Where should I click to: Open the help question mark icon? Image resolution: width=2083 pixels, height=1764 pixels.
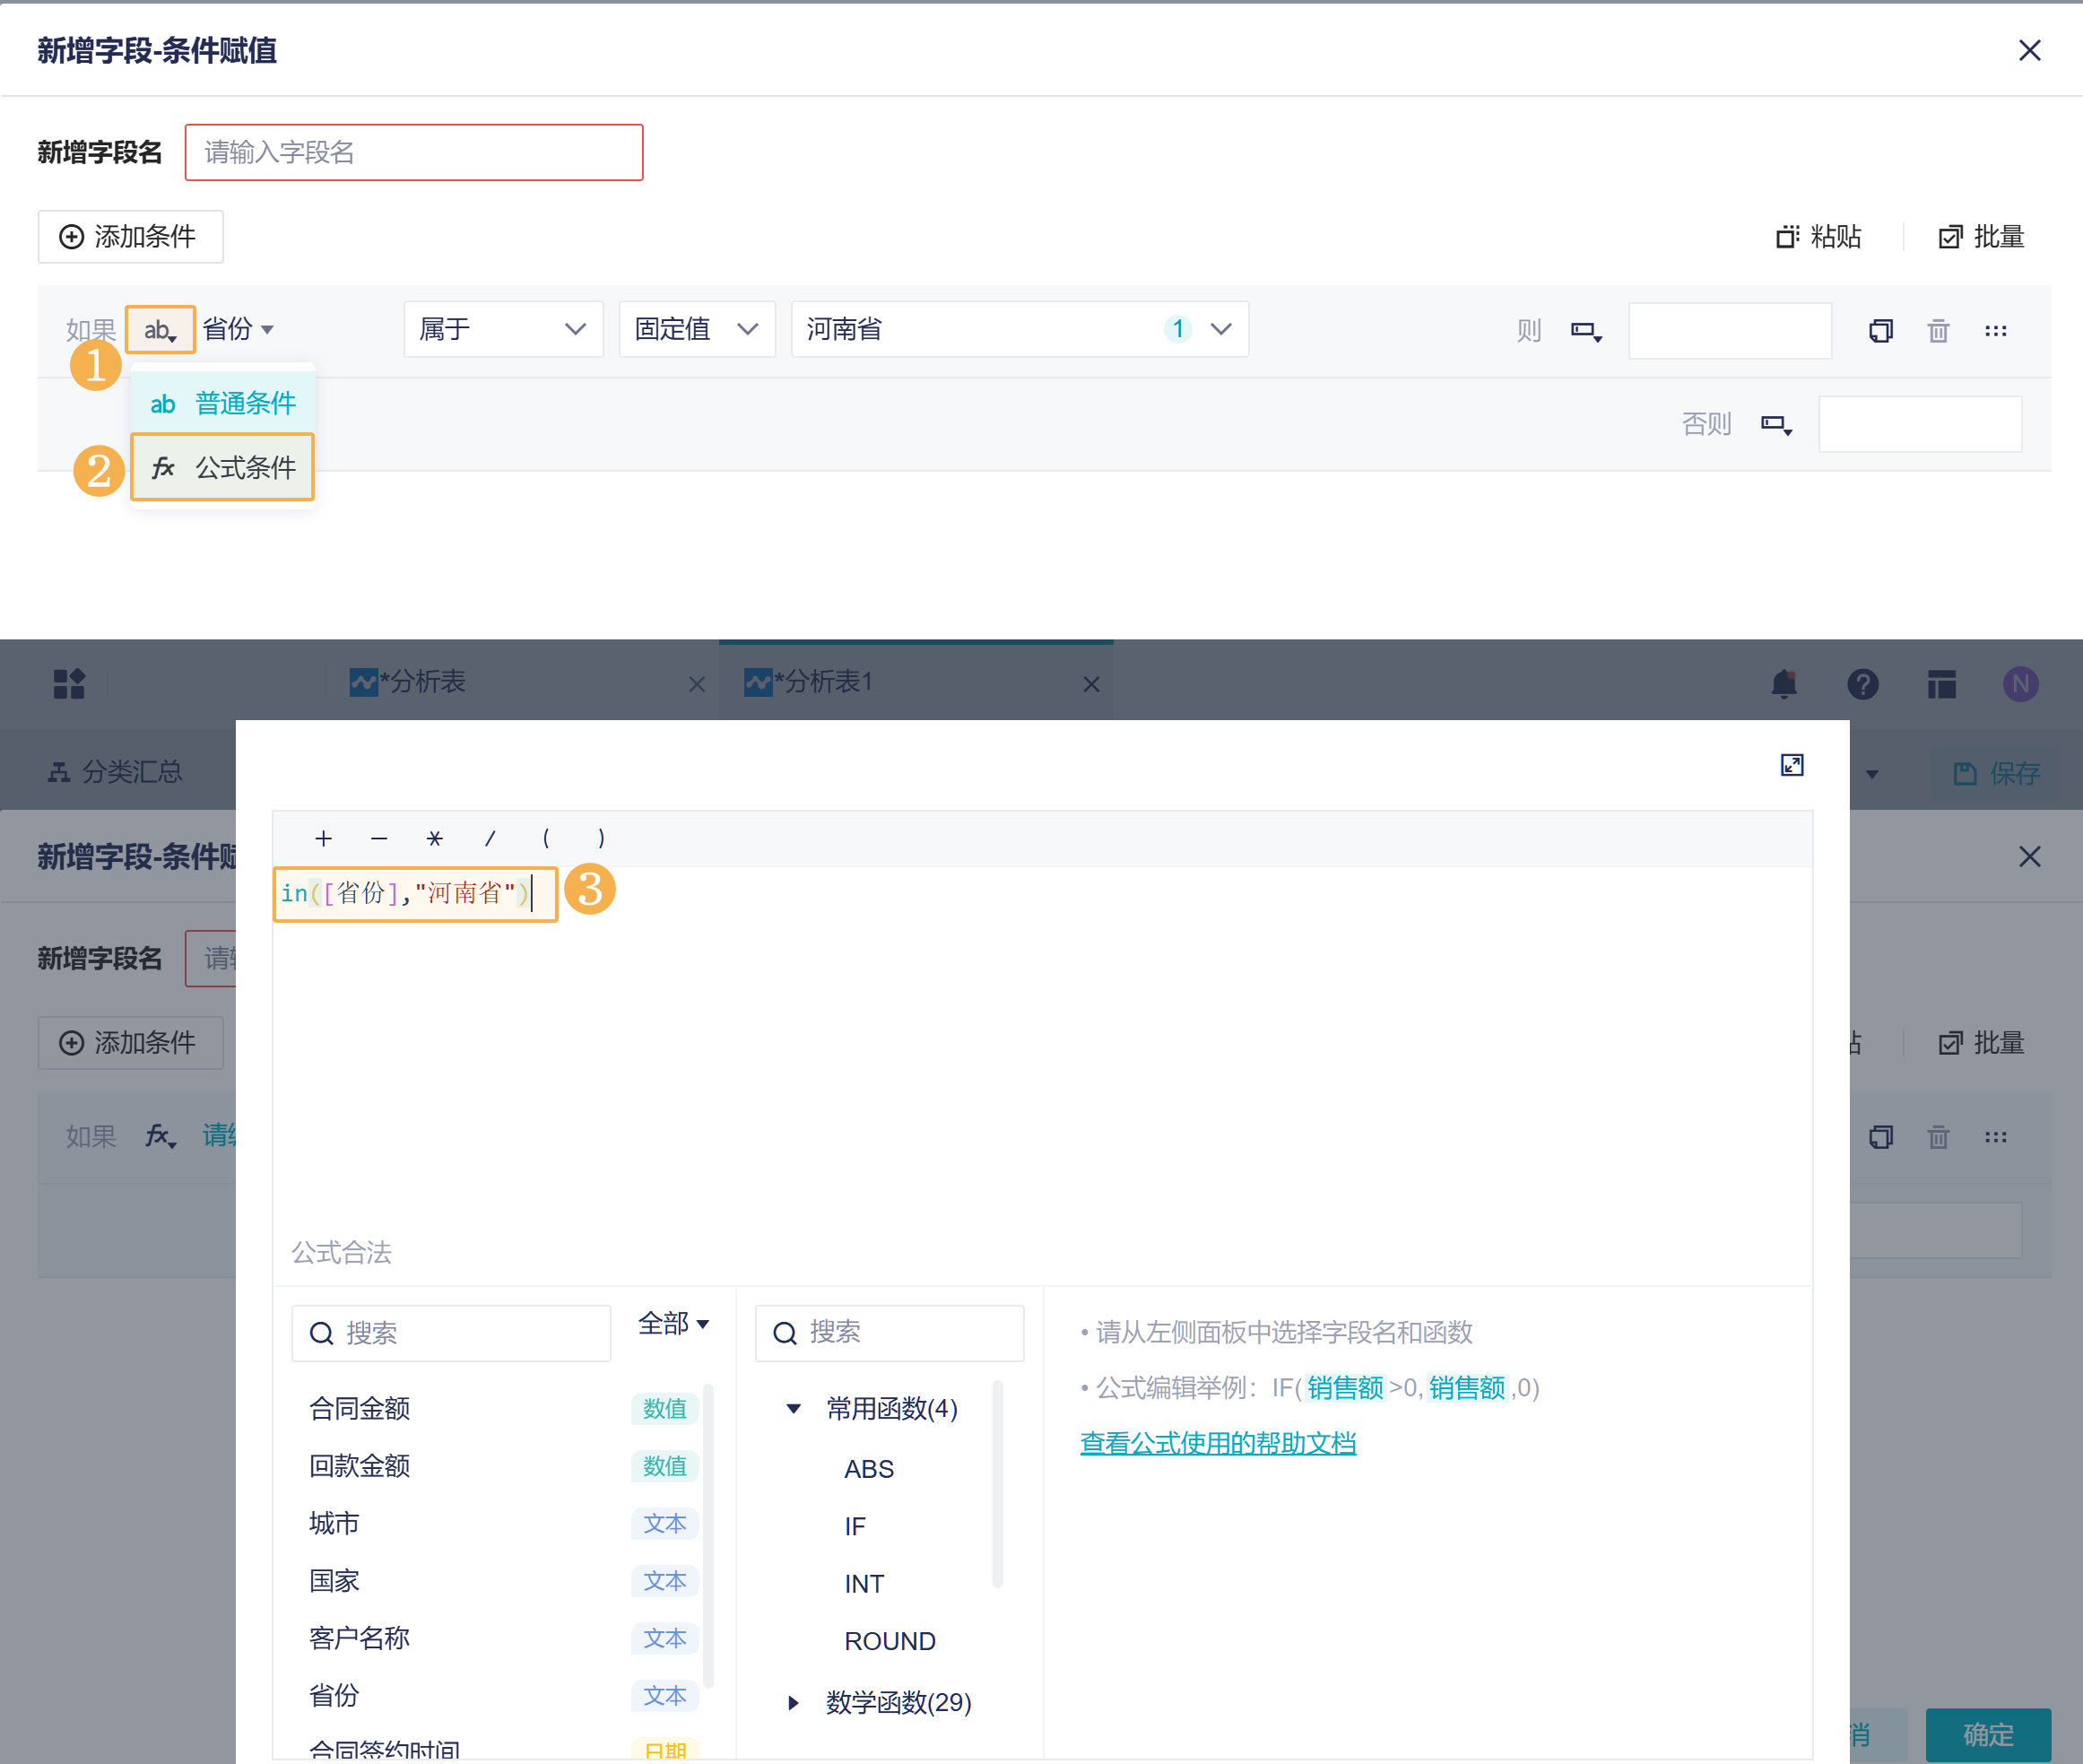(1862, 684)
